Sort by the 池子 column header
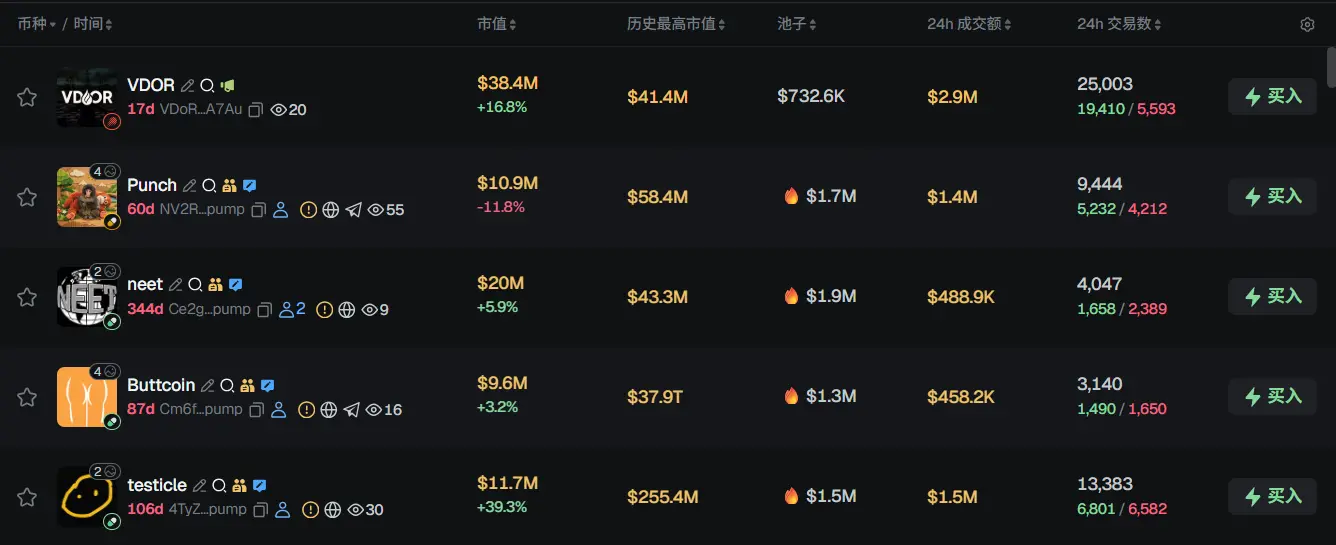The height and width of the screenshot is (545, 1336). point(797,24)
